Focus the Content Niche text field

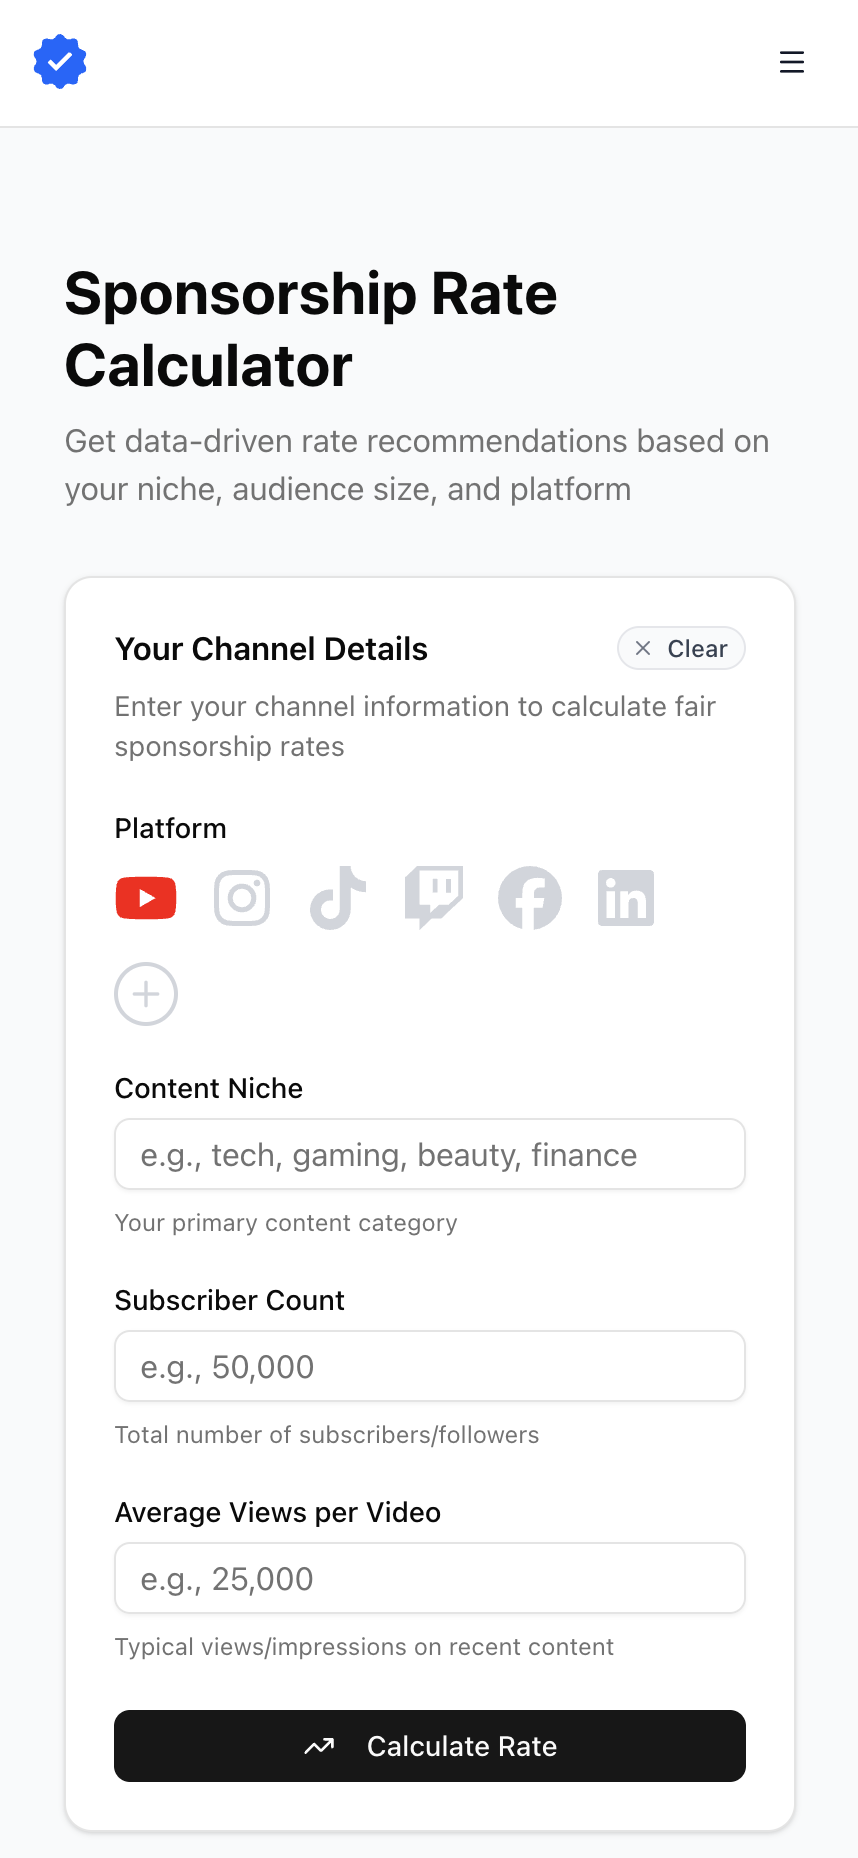pyautogui.click(x=430, y=1154)
